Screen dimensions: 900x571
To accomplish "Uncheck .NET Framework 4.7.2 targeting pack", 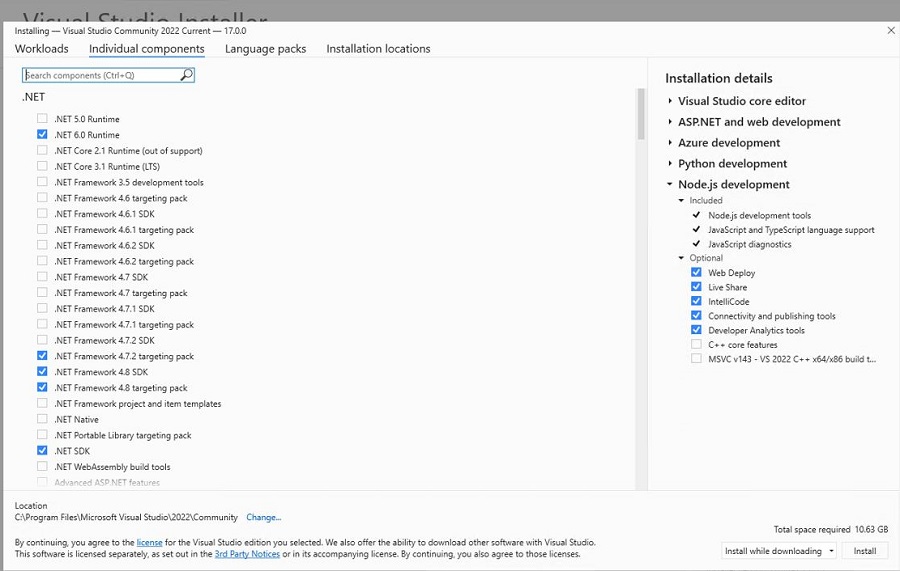I will pos(42,356).
